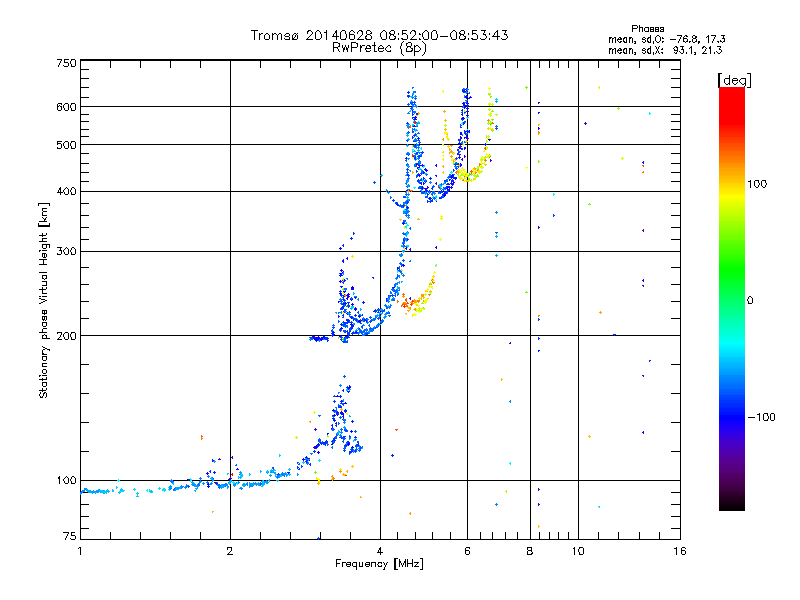Click the plot title 'Tromsø 20140628 08:52:00-08:53:43'

(x=379, y=35)
